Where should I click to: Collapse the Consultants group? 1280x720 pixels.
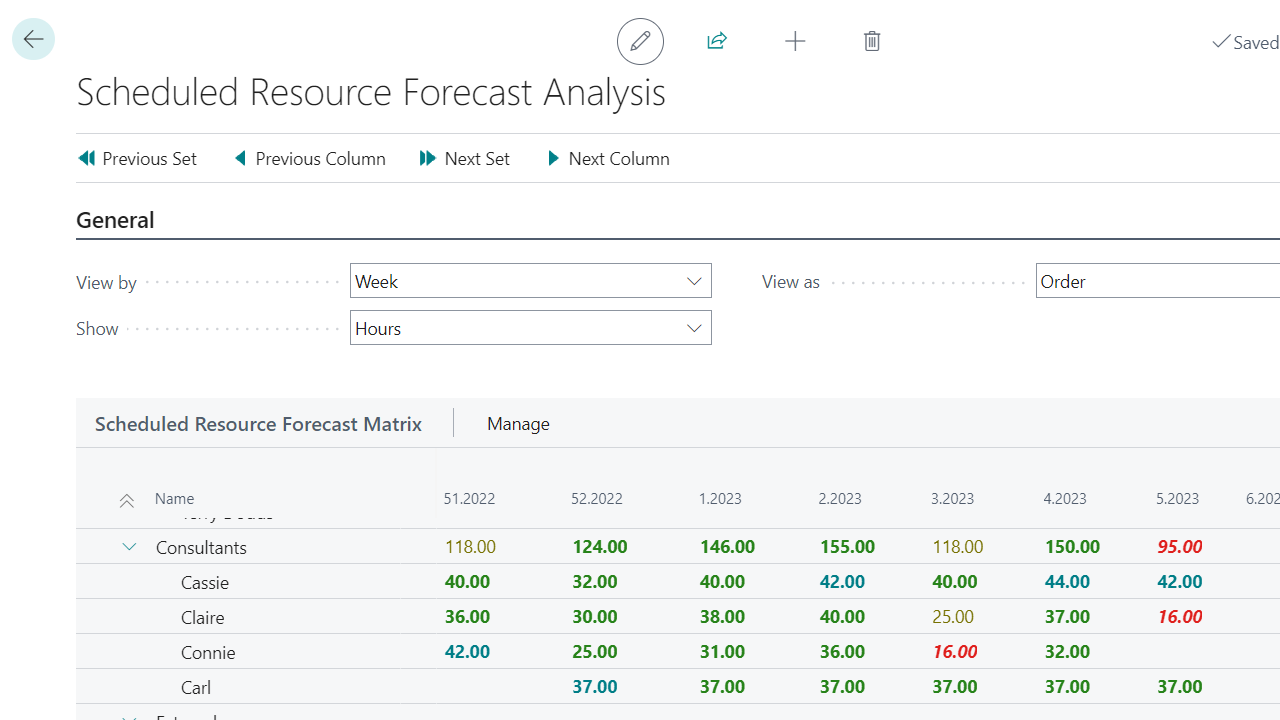click(129, 547)
